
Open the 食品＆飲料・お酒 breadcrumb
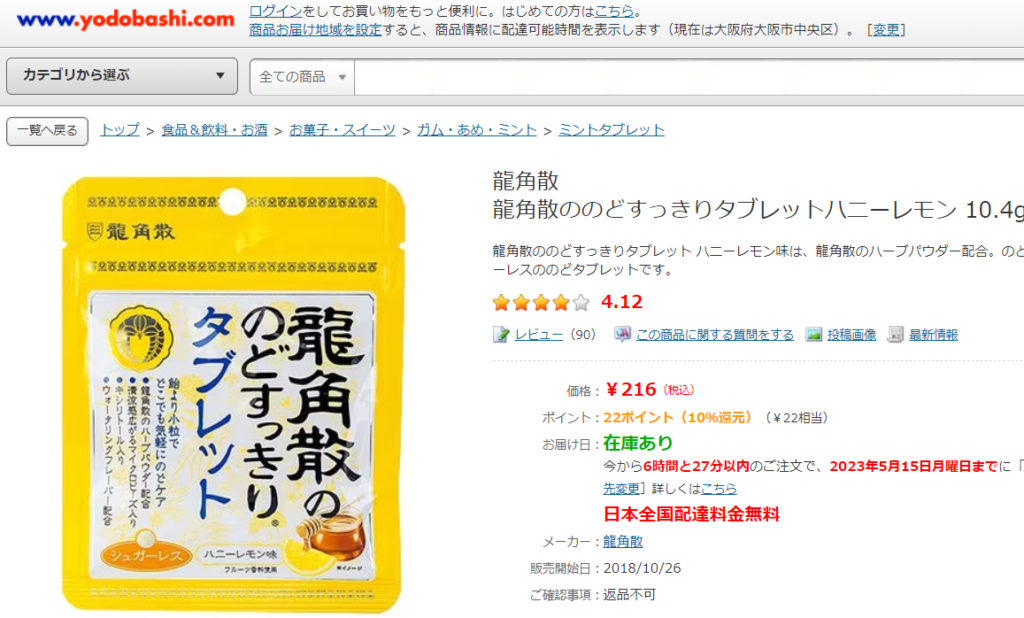pos(214,130)
